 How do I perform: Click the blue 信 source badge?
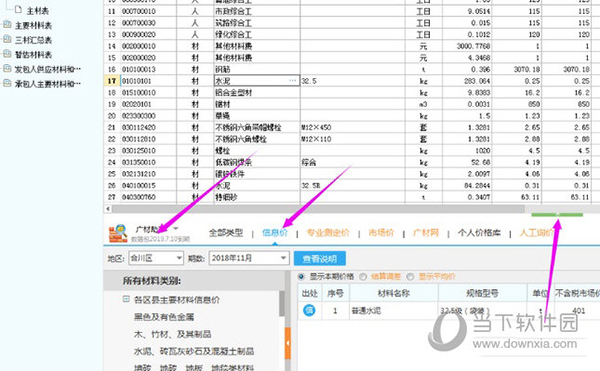pyautogui.click(x=309, y=310)
